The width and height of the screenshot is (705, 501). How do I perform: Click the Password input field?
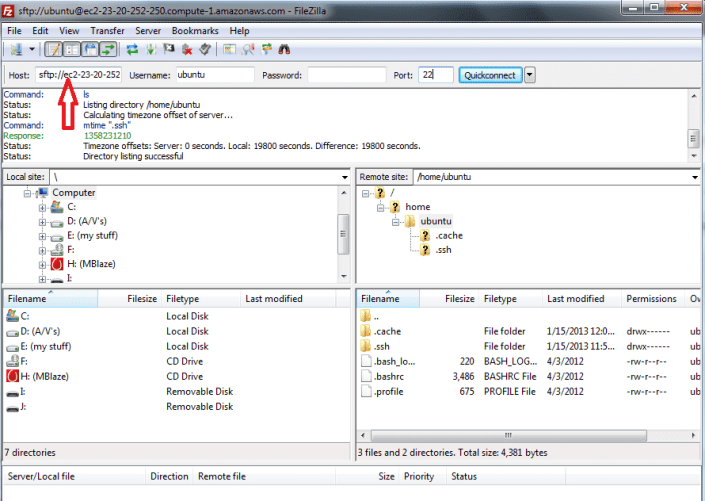347,75
